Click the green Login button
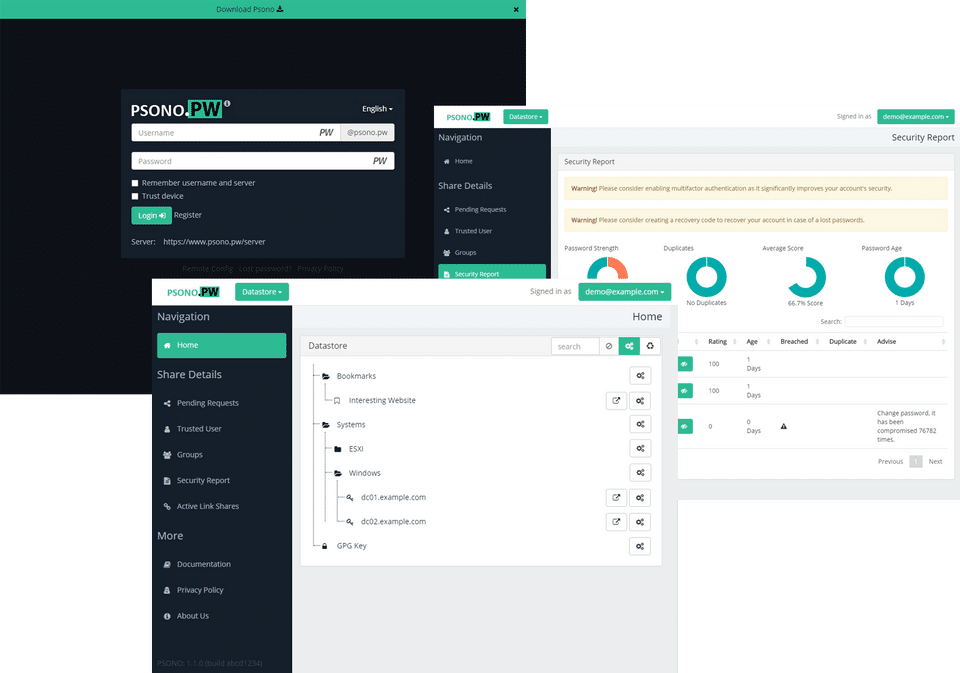The height and width of the screenshot is (673, 960). coord(151,216)
